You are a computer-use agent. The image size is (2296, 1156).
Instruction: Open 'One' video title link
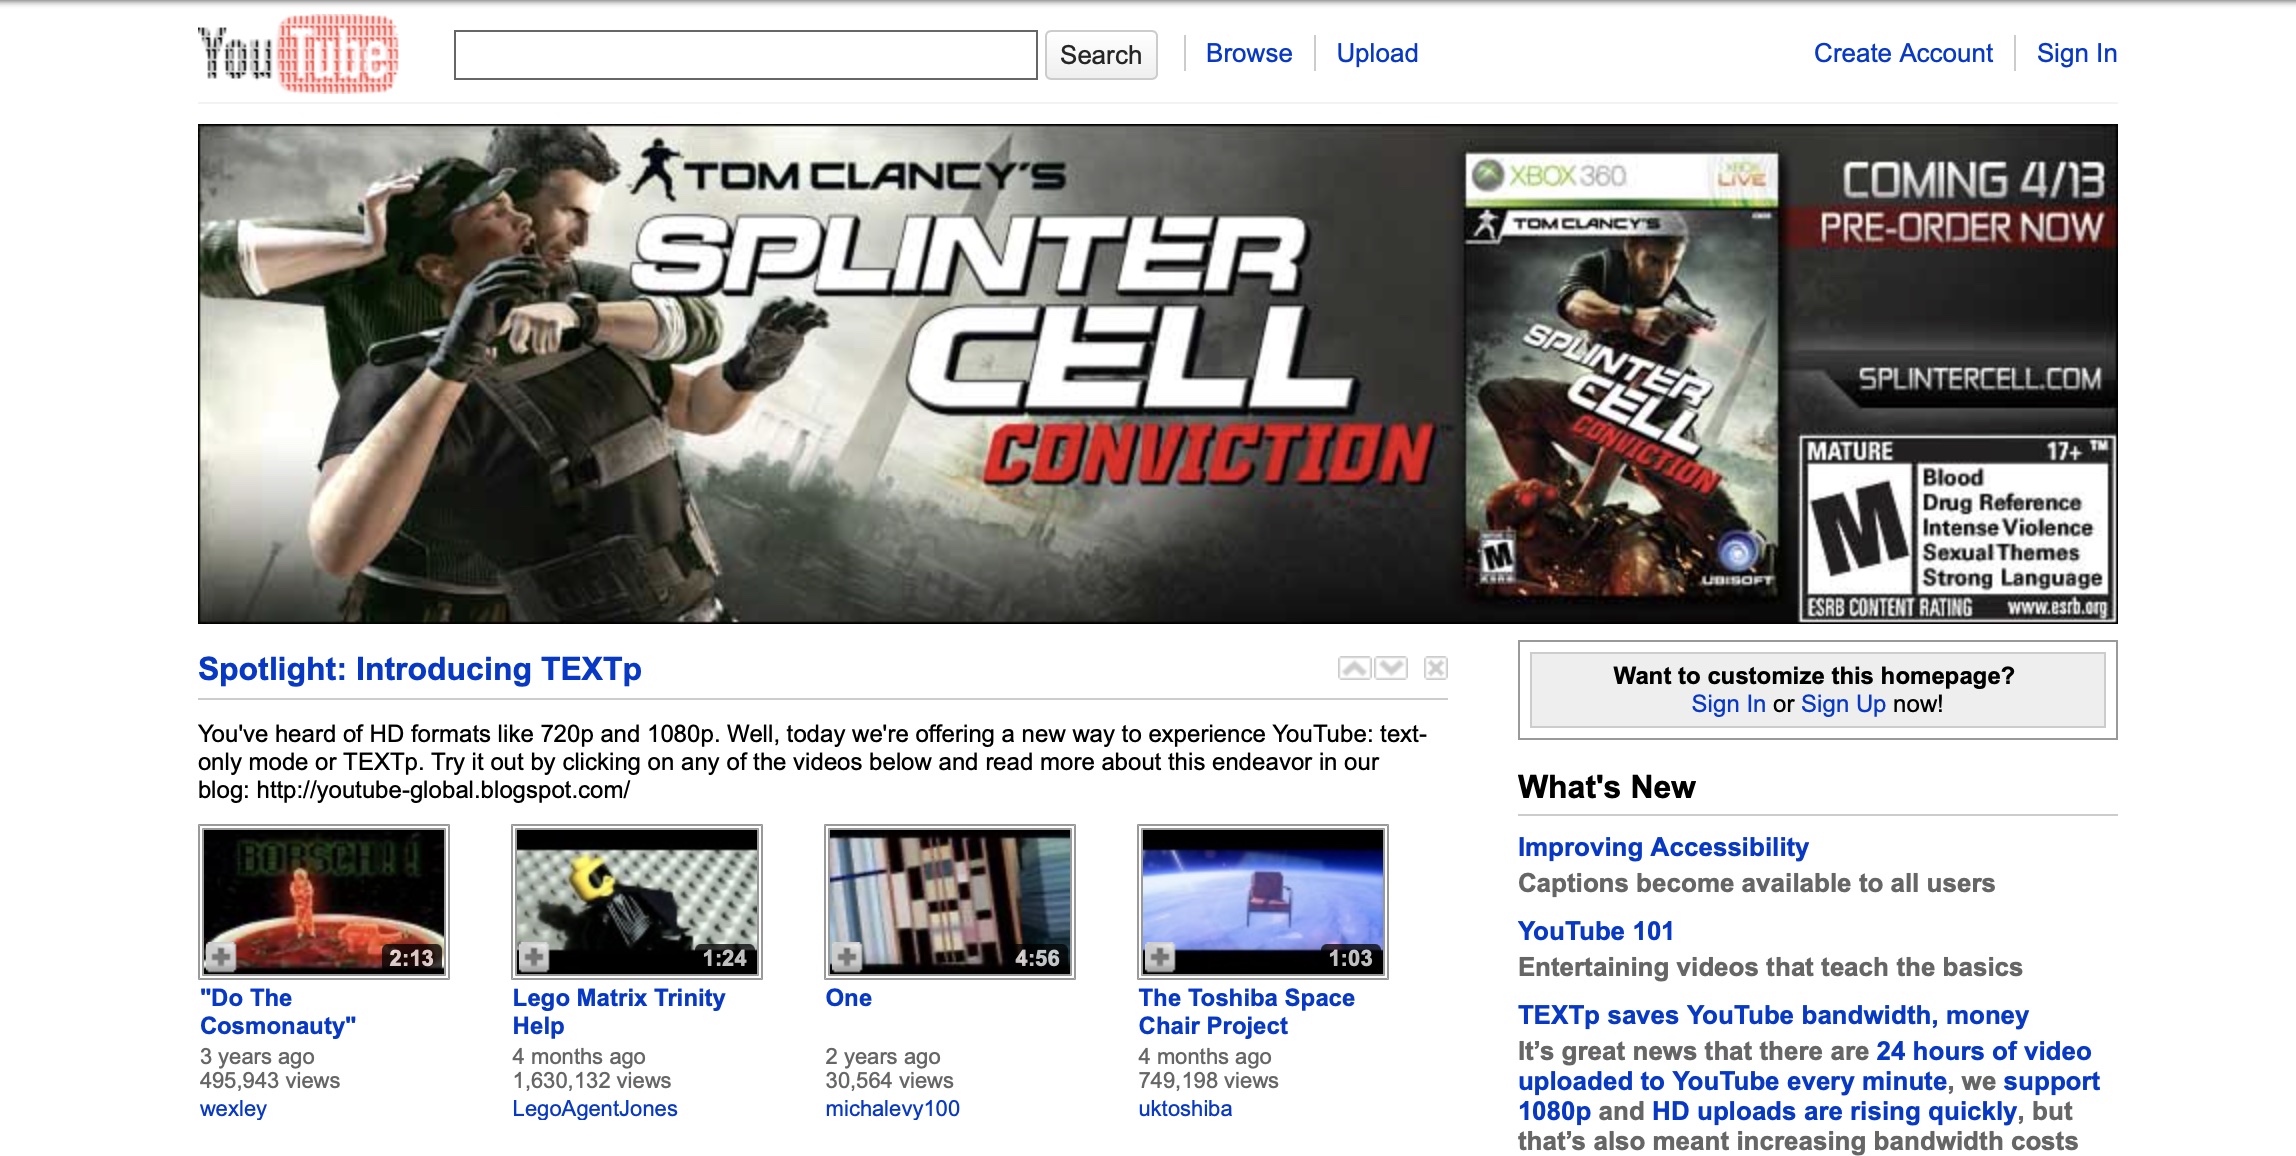point(849,997)
